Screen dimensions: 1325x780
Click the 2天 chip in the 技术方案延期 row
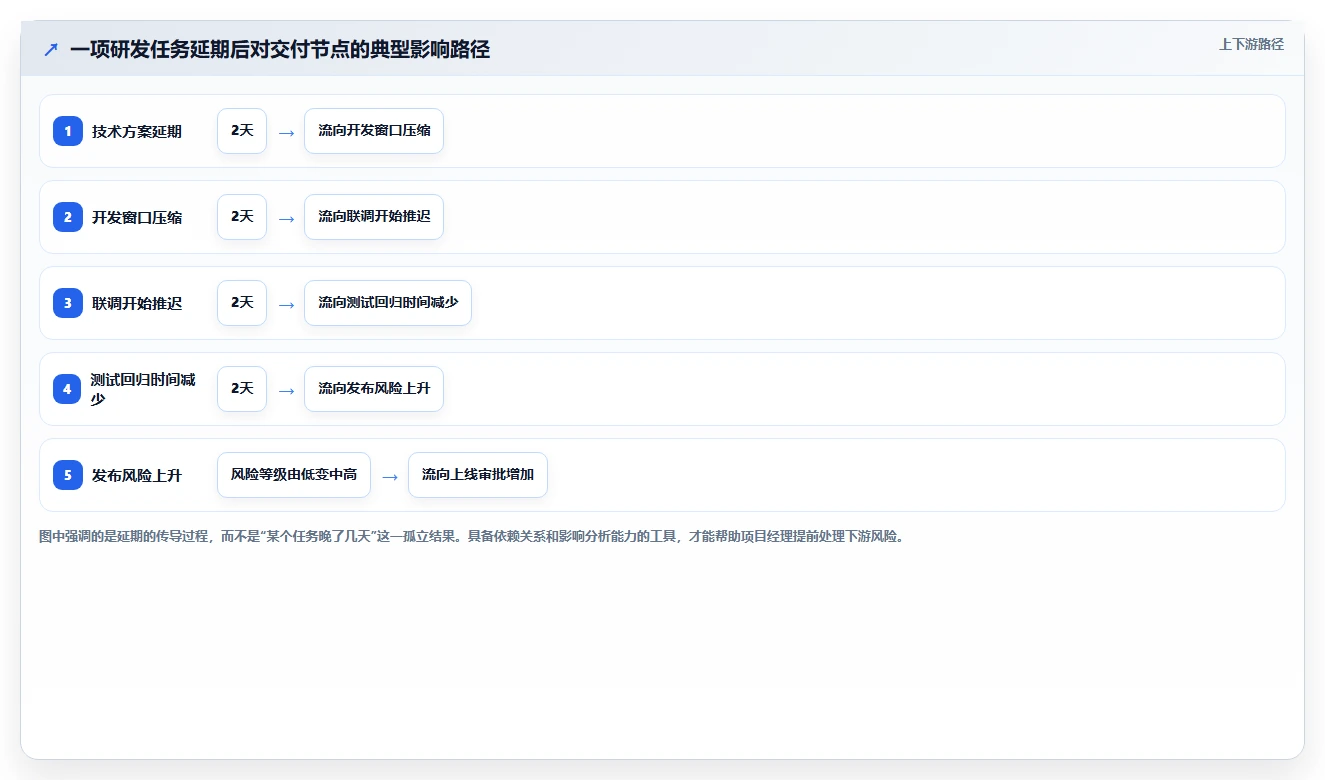coord(242,131)
